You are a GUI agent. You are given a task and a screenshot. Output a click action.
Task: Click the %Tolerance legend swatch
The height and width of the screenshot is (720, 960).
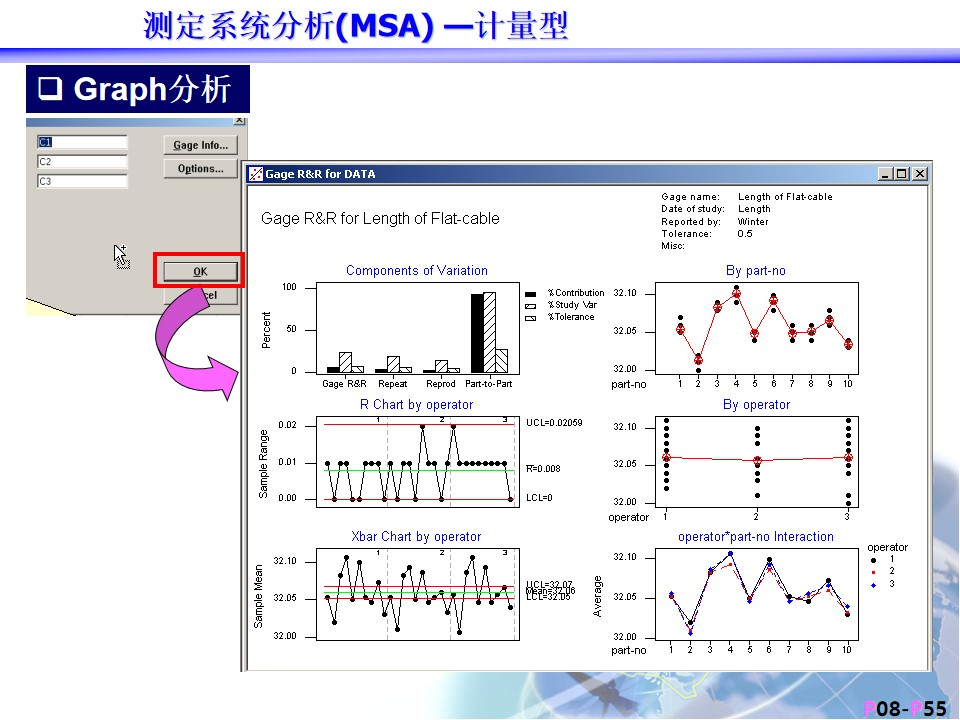pos(531,317)
